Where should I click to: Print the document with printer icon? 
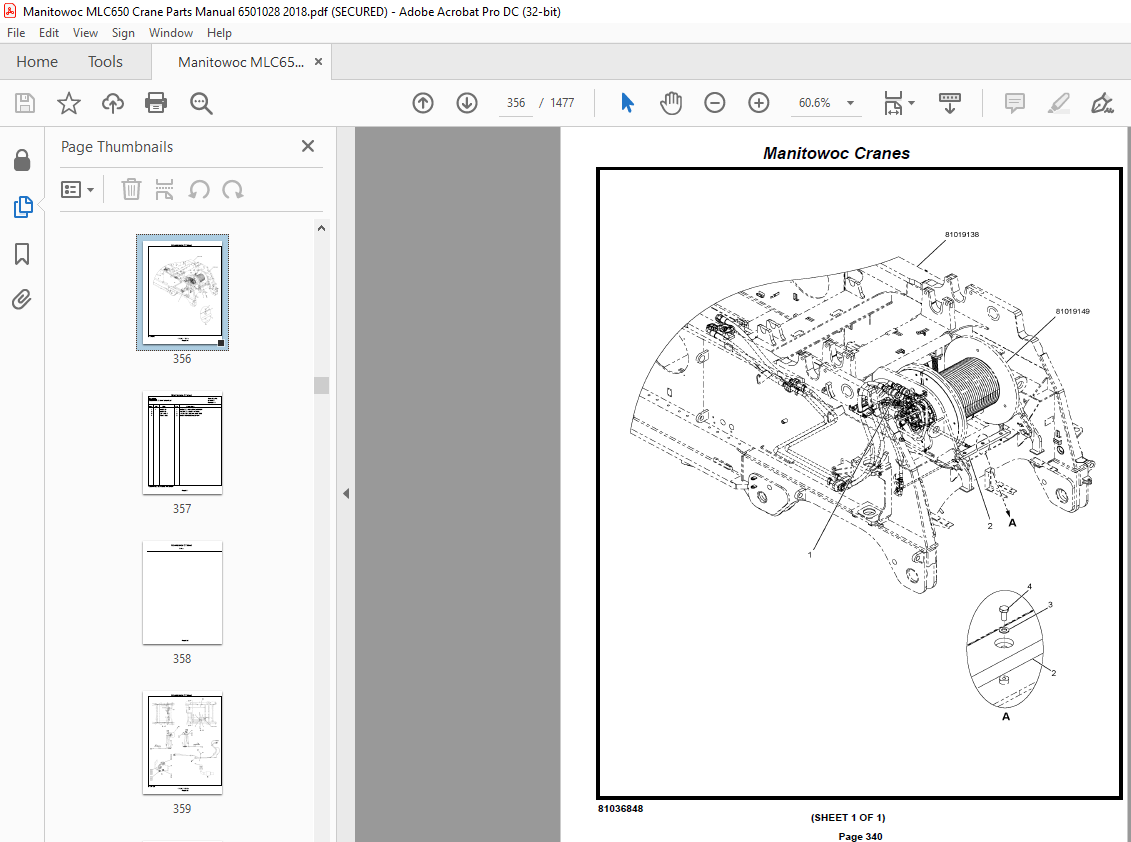156,103
